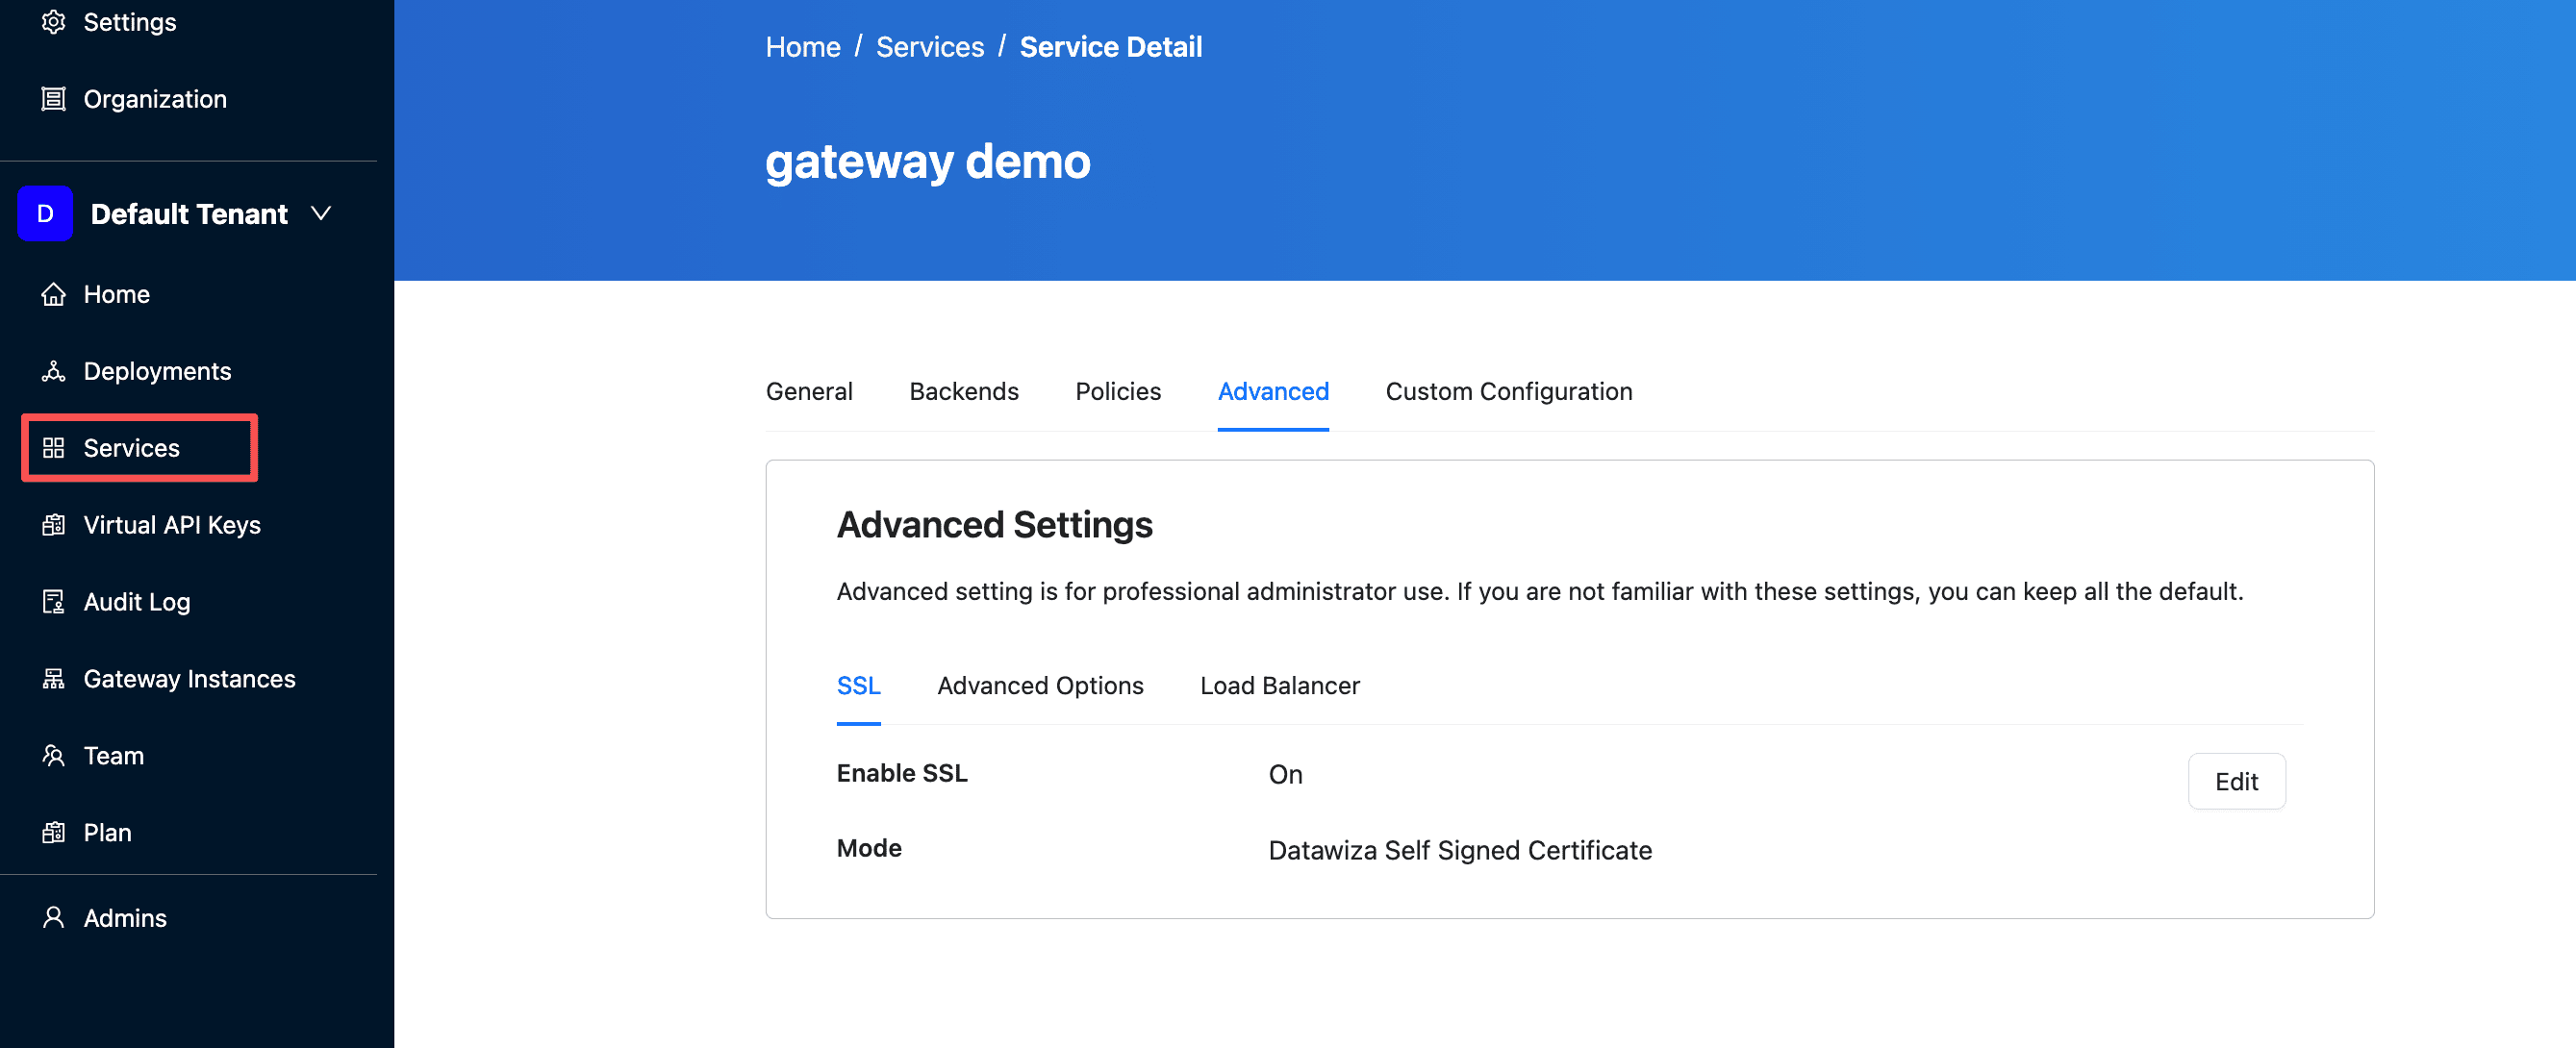Click Home breadcrumb link
This screenshot has height=1048, width=2576.
point(803,47)
